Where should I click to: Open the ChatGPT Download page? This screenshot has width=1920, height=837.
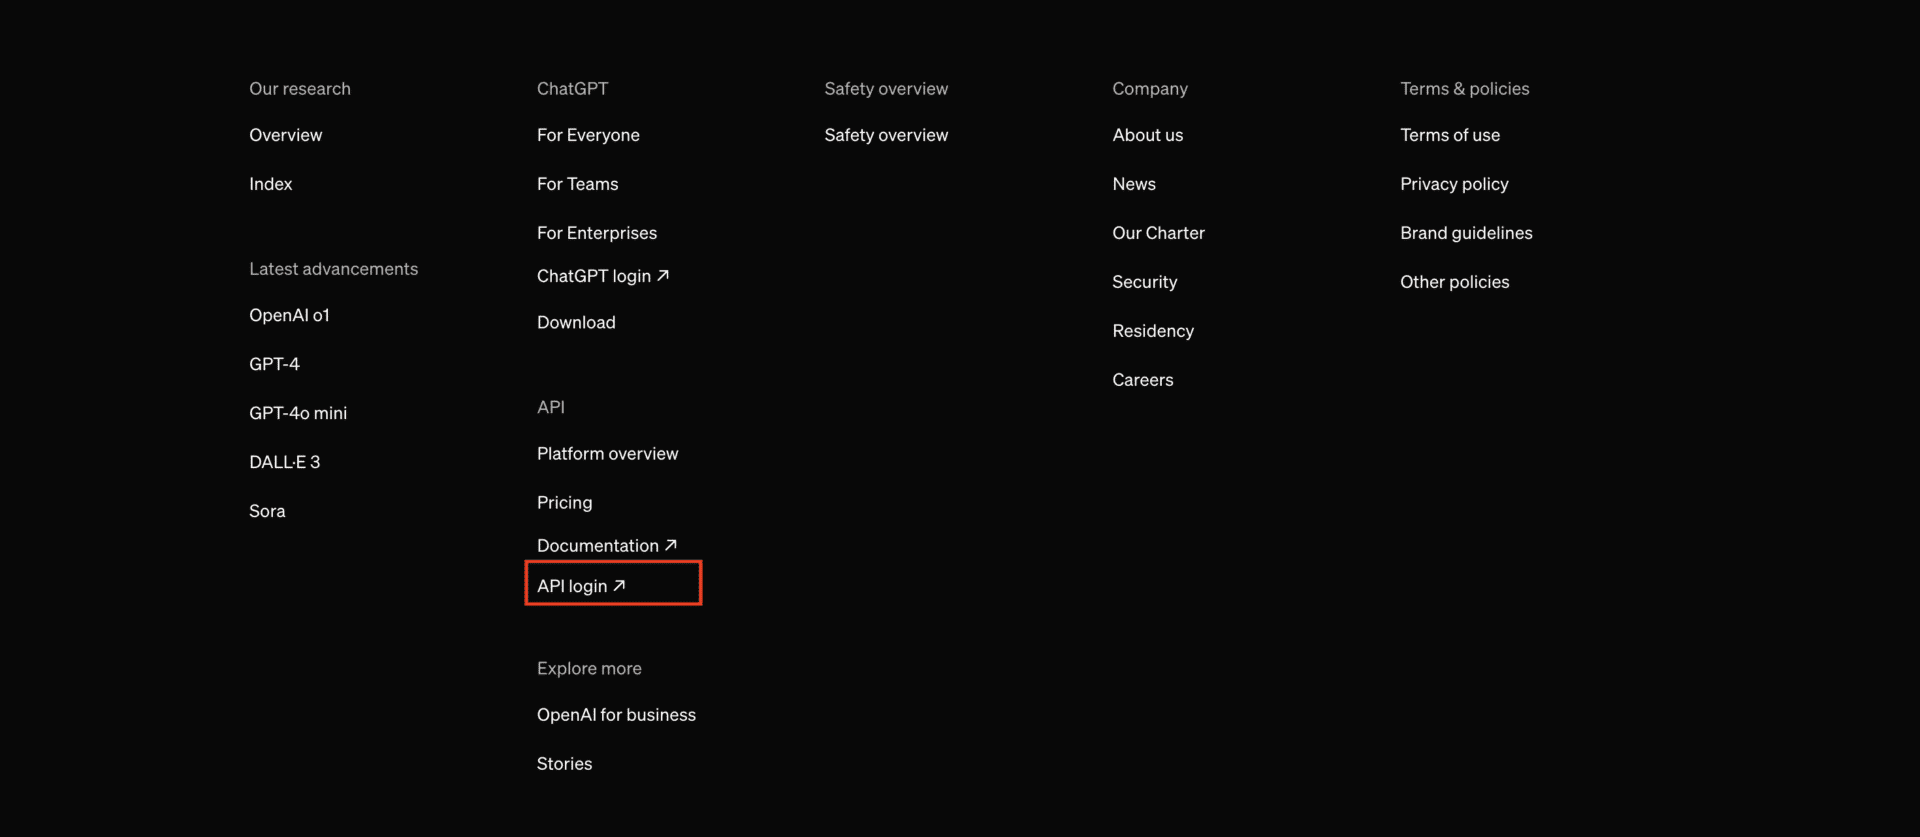click(576, 322)
